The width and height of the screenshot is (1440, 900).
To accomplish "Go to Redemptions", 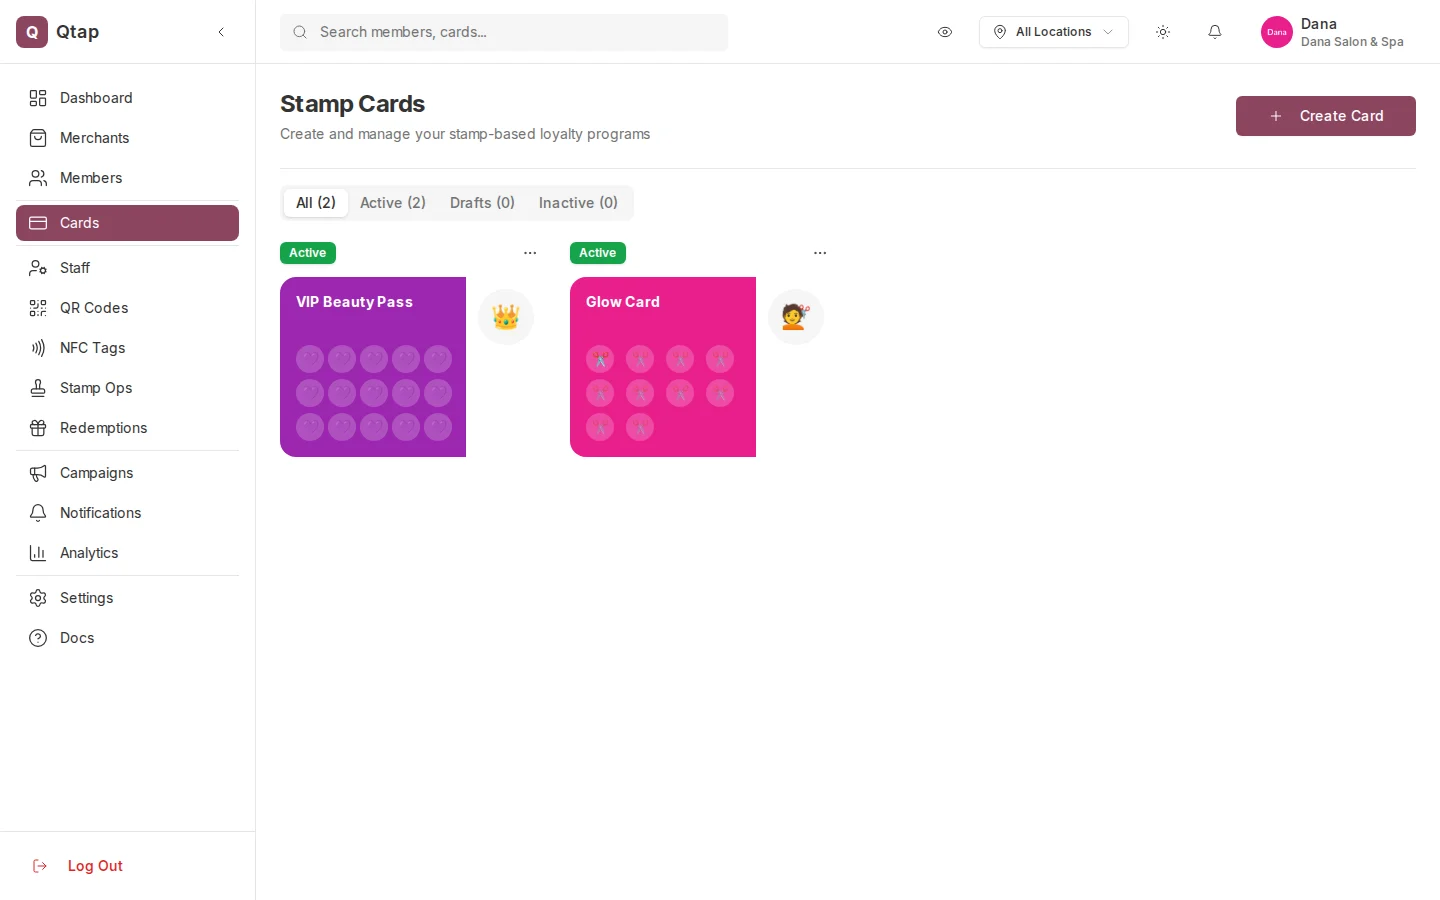I will tap(127, 428).
